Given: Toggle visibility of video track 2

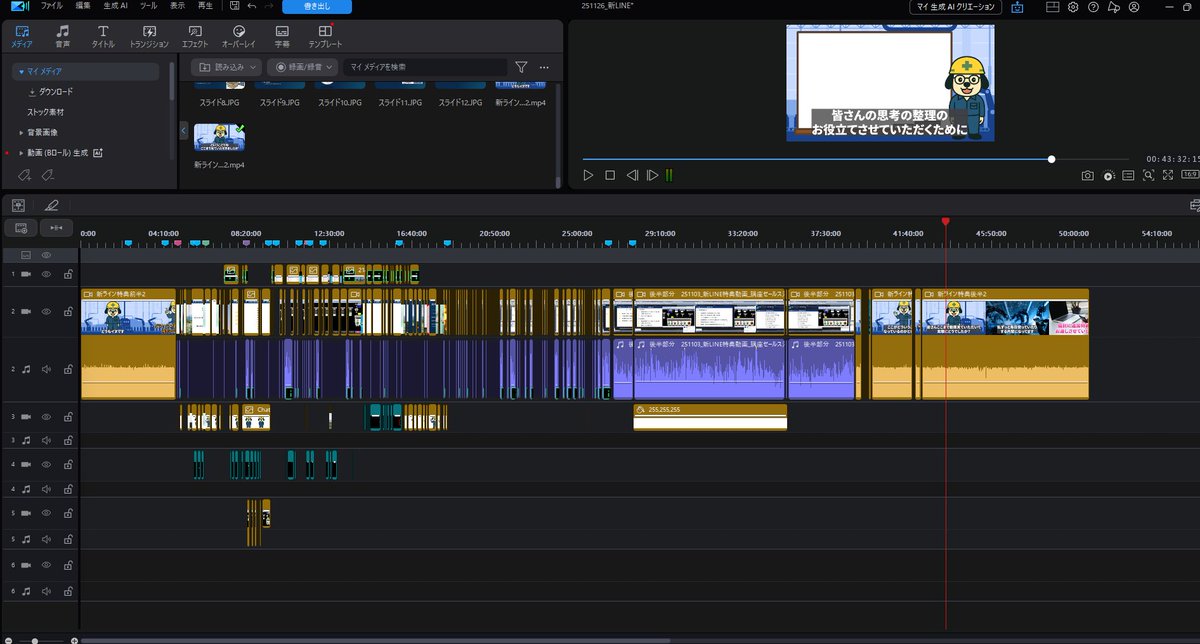Looking at the screenshot, I should click(46, 312).
